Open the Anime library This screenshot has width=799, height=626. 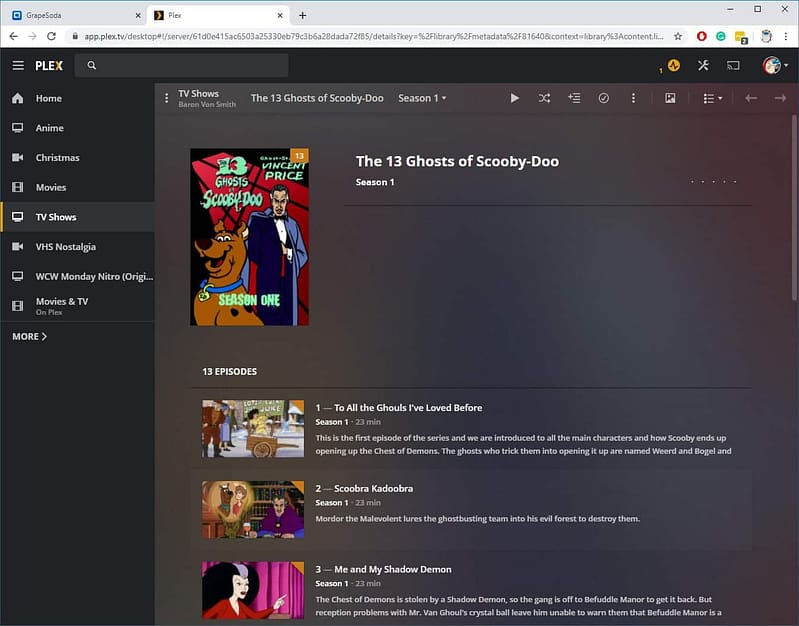pyautogui.click(x=77, y=128)
